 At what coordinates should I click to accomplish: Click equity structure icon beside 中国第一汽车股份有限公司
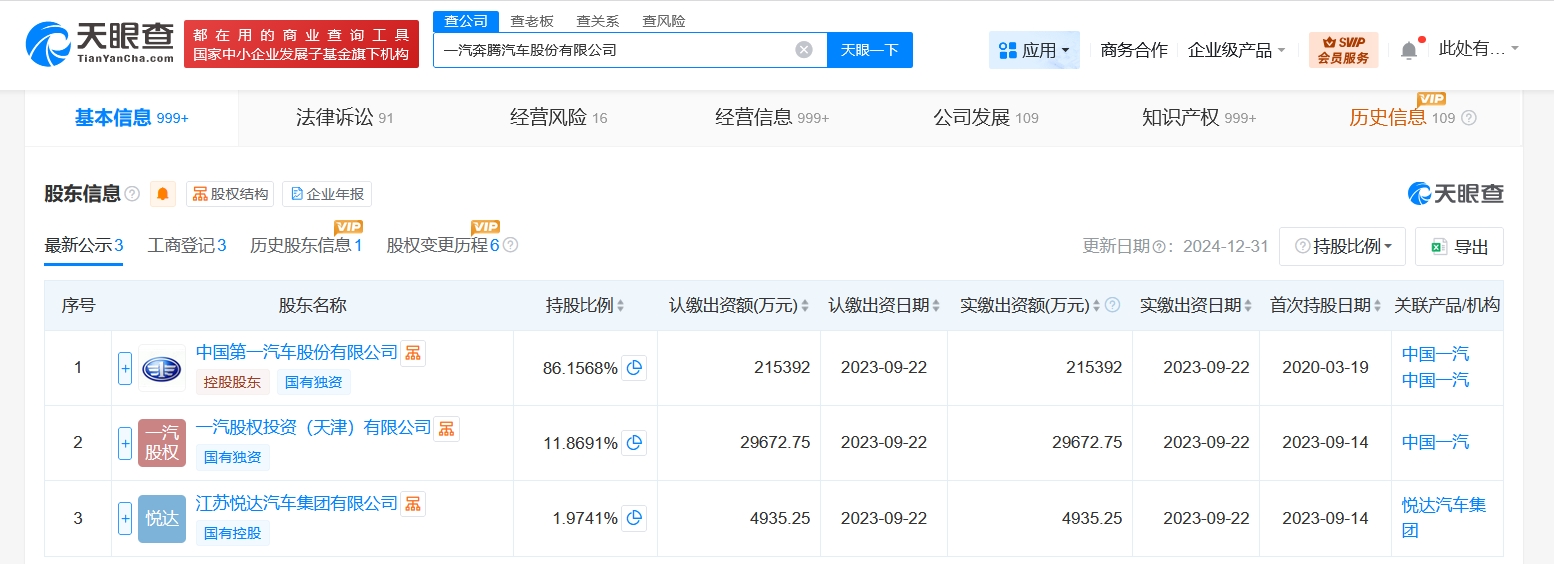click(x=413, y=353)
